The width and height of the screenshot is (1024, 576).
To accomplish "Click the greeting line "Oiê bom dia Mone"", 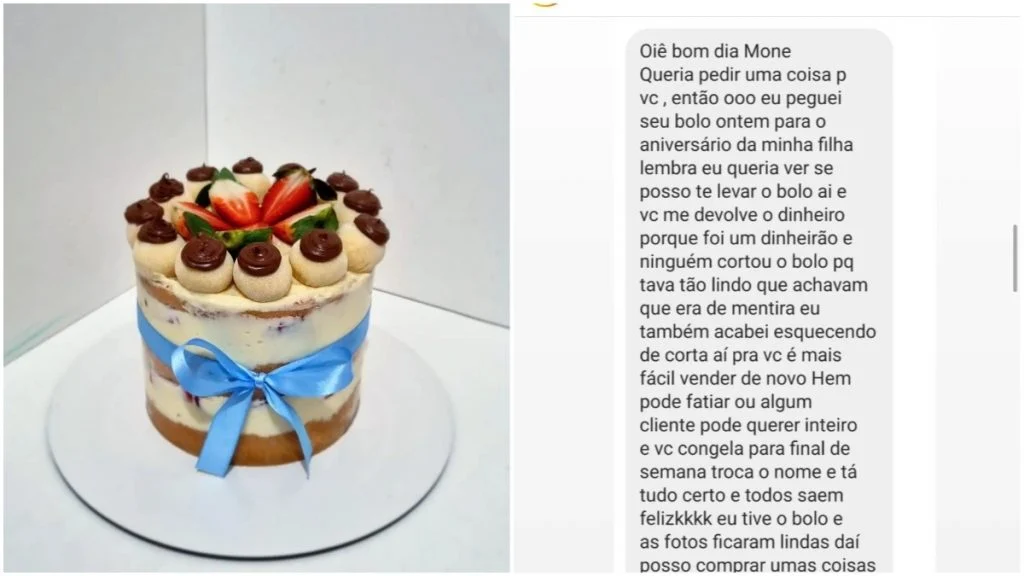I will click(715, 51).
